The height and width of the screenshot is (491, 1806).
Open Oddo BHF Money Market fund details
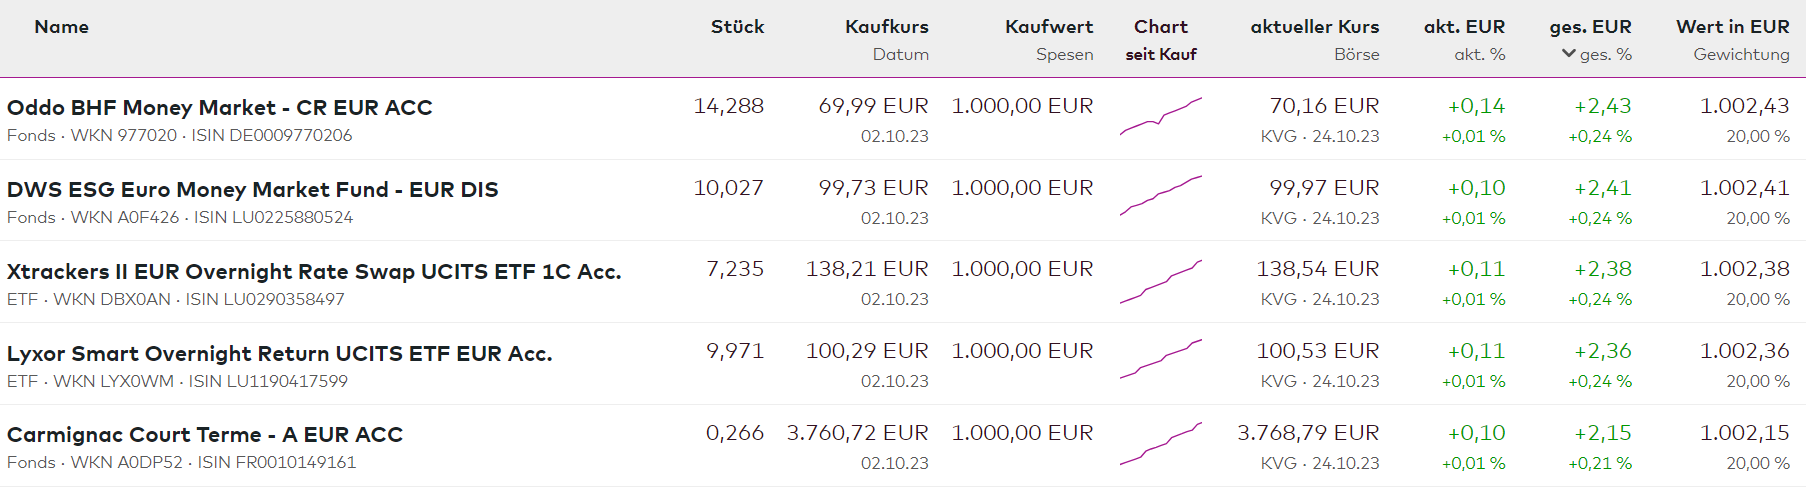[x=219, y=108]
